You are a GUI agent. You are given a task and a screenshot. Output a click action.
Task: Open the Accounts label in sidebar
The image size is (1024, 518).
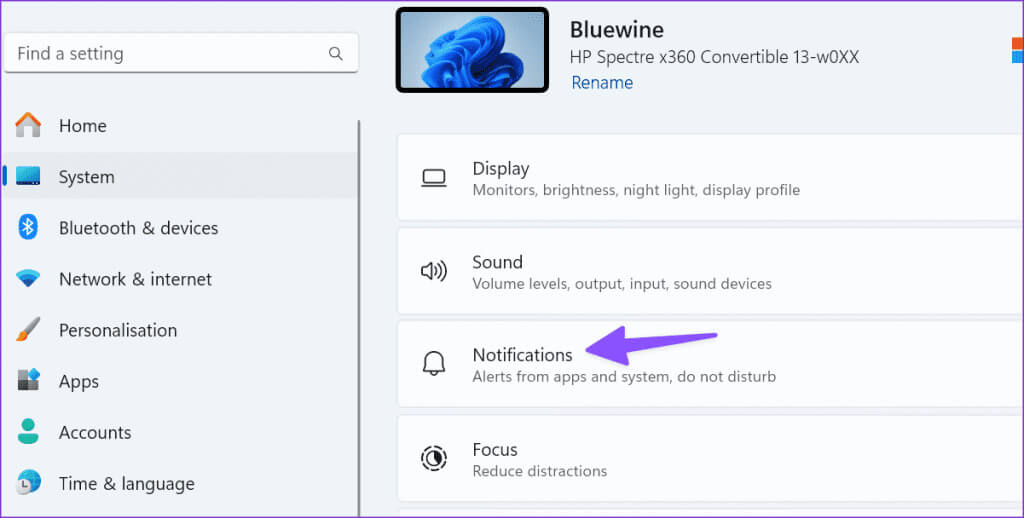point(95,432)
